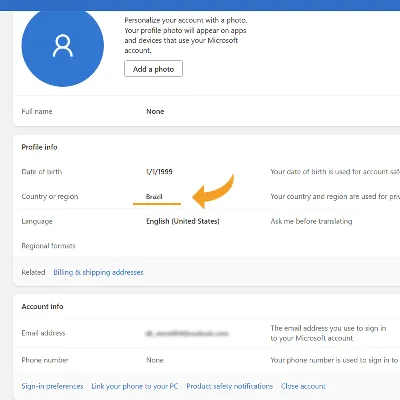The width and height of the screenshot is (400, 400).
Task: Click the blue profile avatar icon
Action: pyautogui.click(x=63, y=46)
